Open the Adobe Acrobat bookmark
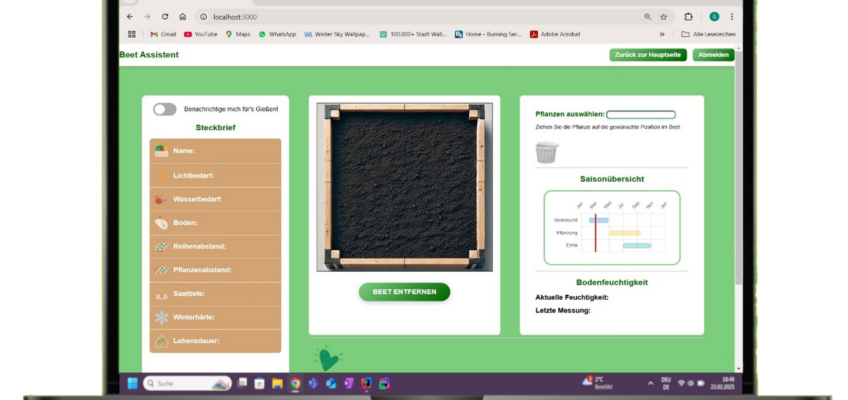 click(x=558, y=34)
